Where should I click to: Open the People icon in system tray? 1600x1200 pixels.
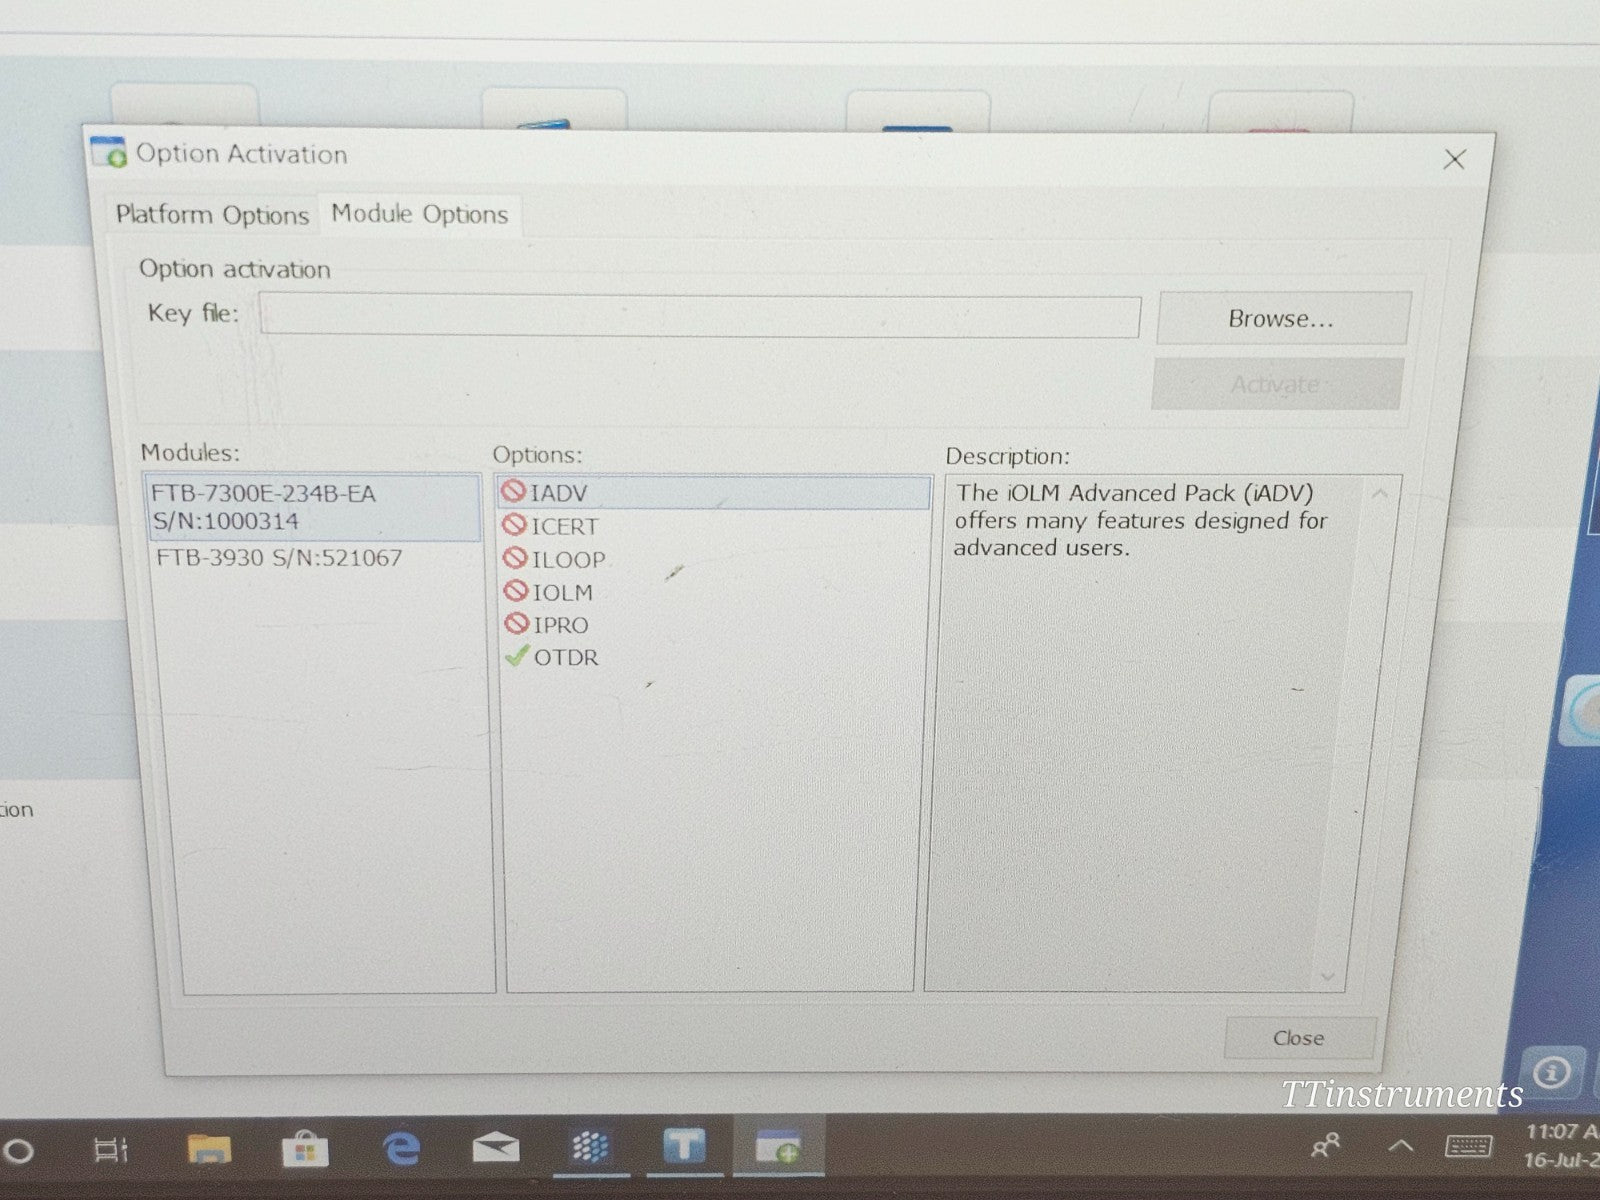1326,1146
